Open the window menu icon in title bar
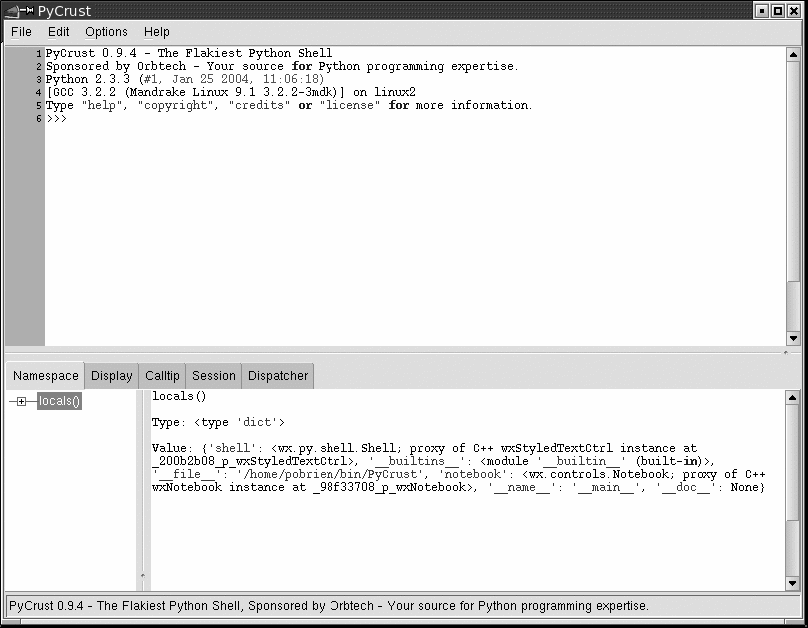Screen dimensions: 808x628 14,11
